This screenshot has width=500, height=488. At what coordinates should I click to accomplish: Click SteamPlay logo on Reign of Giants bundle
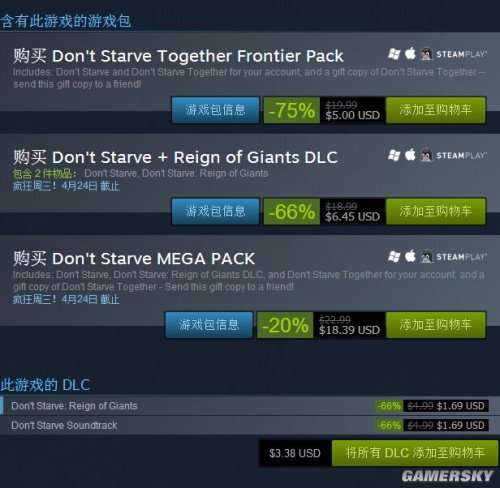461,155
